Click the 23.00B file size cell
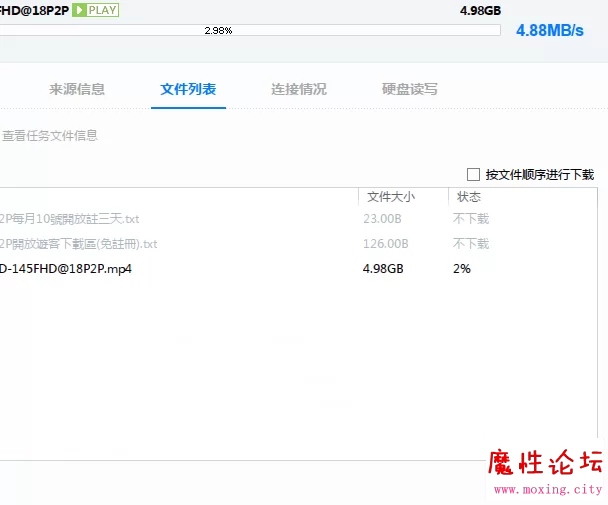This screenshot has height=505, width=608. [x=382, y=219]
